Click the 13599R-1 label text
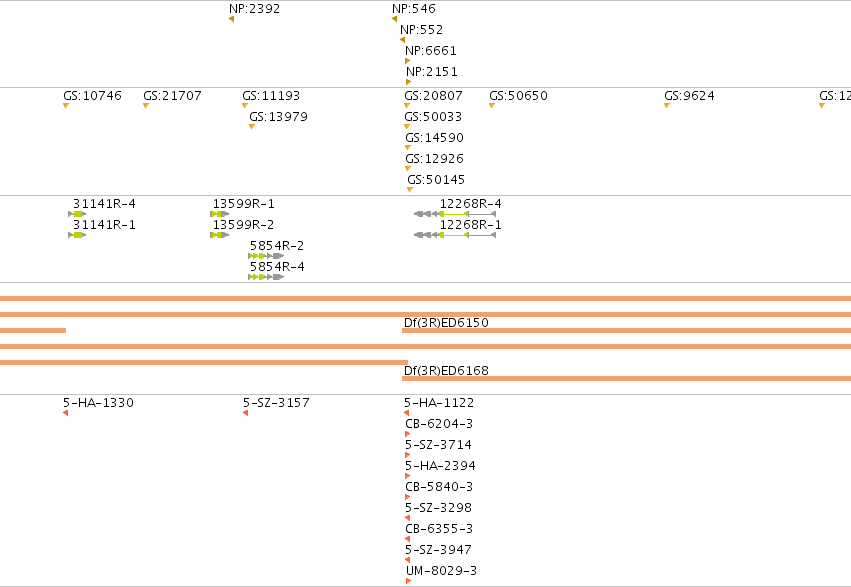 point(244,204)
